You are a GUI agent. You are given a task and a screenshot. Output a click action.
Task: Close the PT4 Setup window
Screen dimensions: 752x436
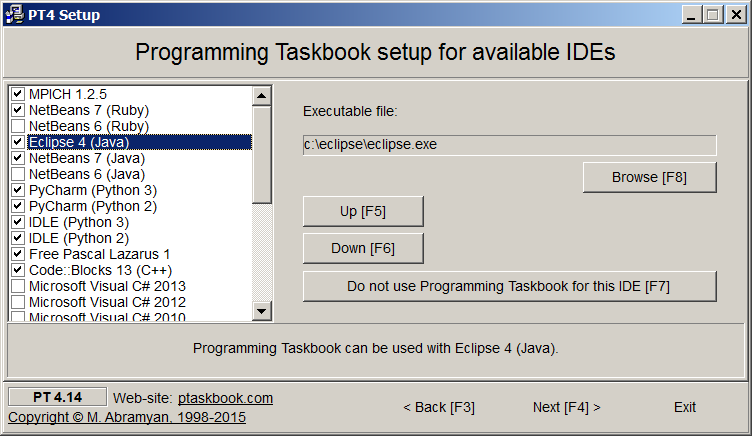pyautogui.click(x=736, y=15)
